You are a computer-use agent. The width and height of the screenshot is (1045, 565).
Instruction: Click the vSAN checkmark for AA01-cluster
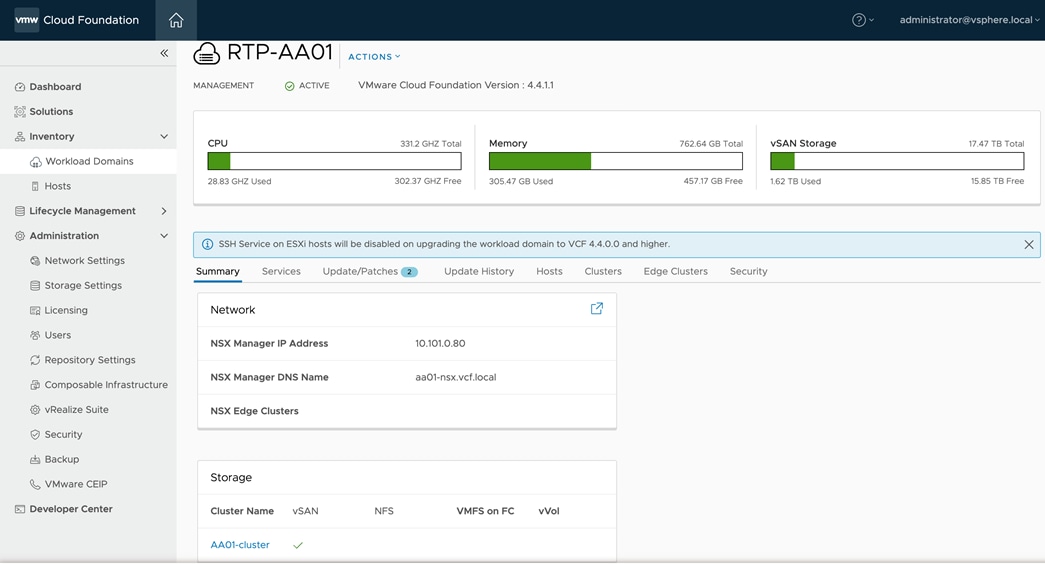(x=298, y=545)
